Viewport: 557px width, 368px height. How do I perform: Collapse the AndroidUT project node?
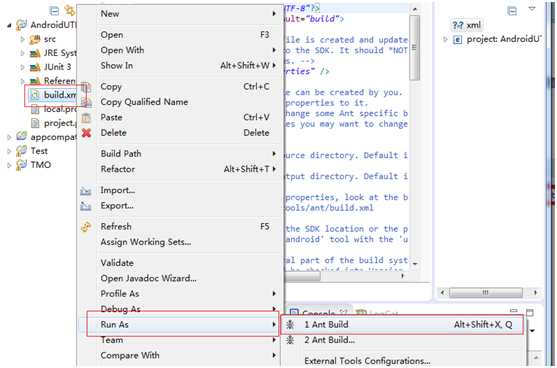click(x=9, y=25)
